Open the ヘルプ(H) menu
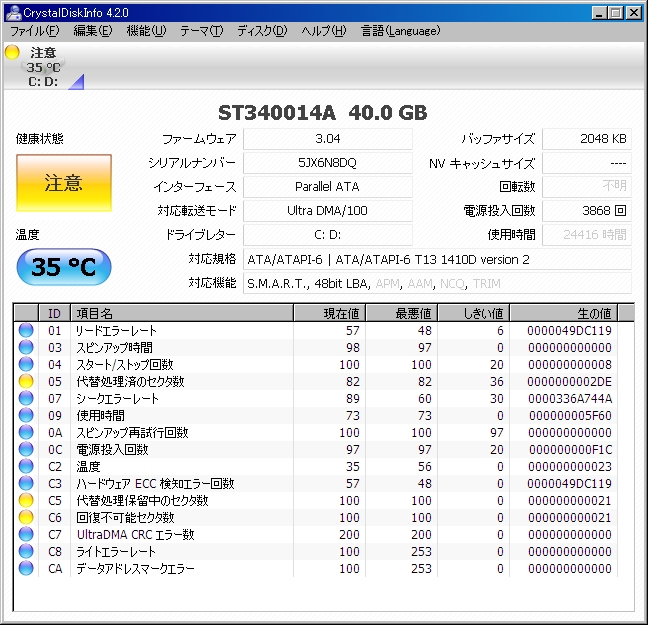This screenshot has width=648, height=625. coord(324,31)
